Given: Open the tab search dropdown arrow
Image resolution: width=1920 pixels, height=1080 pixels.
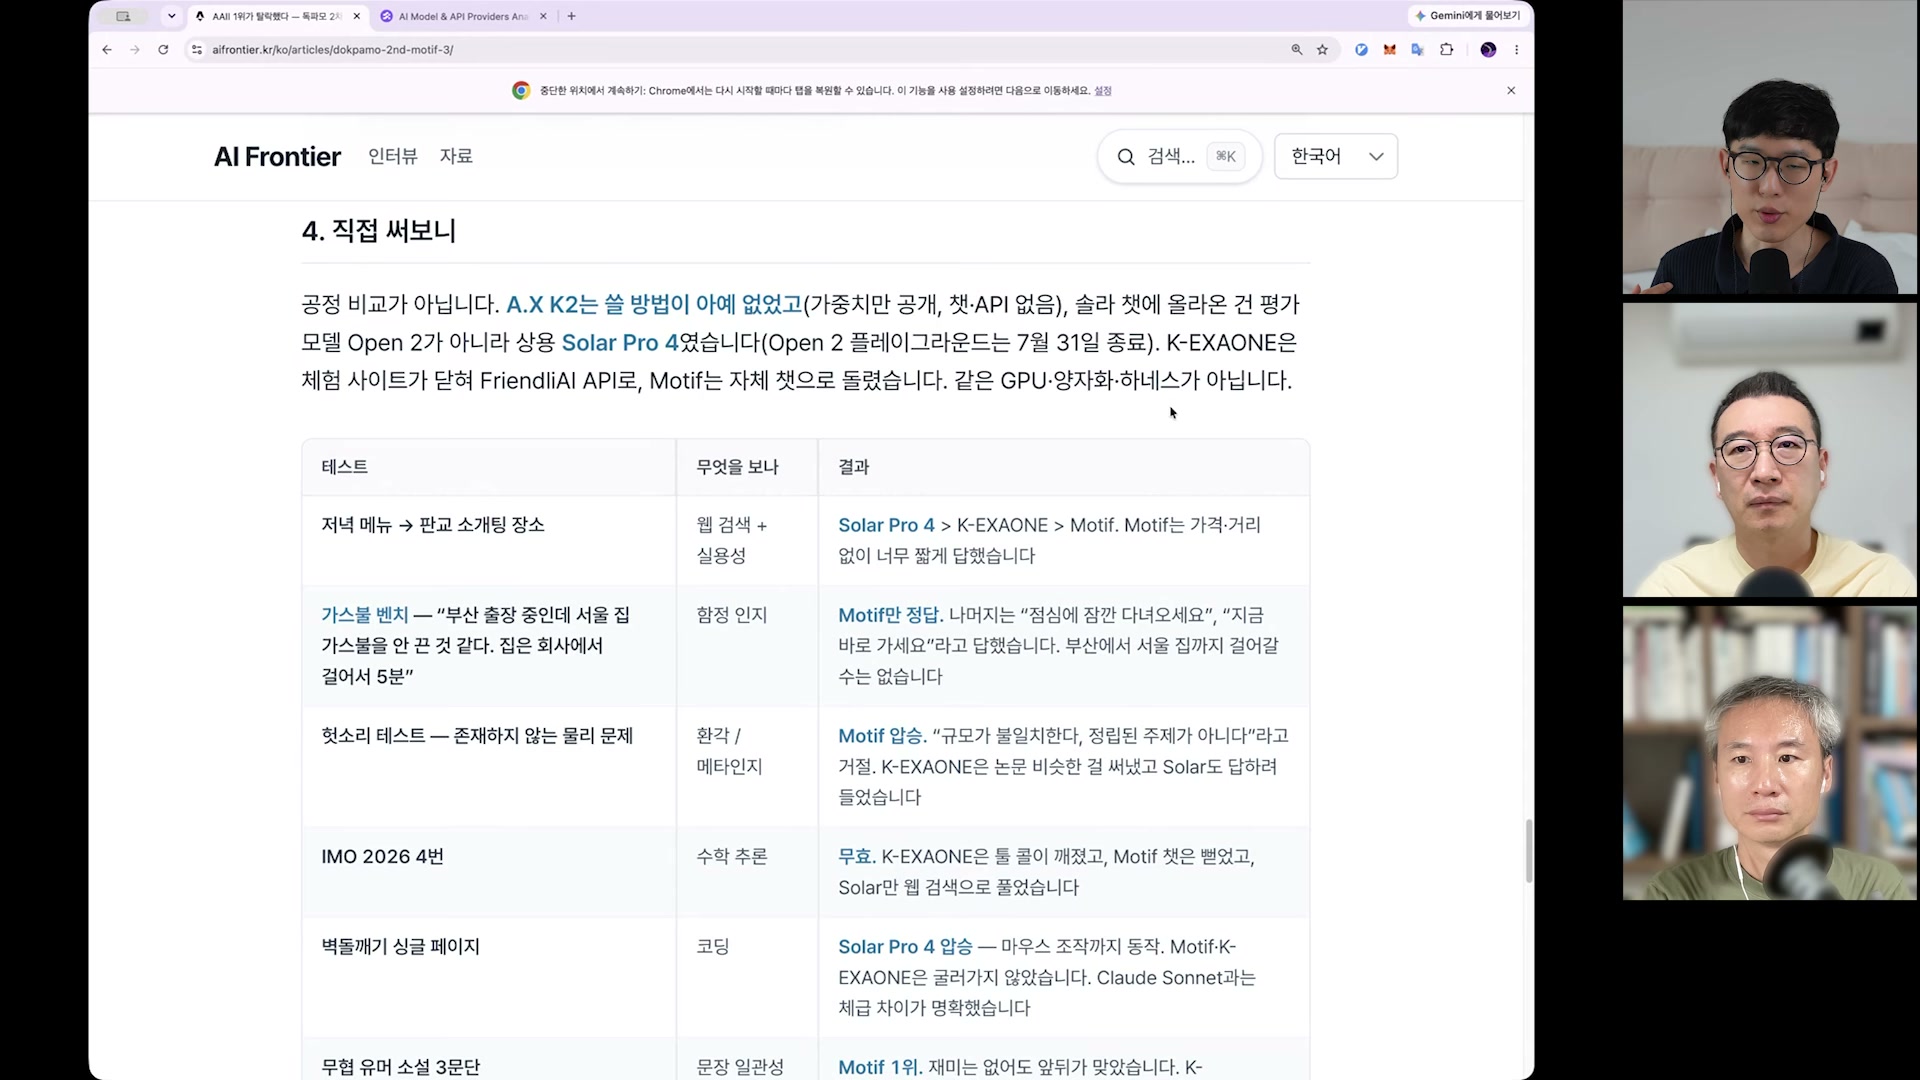Looking at the screenshot, I should [172, 16].
